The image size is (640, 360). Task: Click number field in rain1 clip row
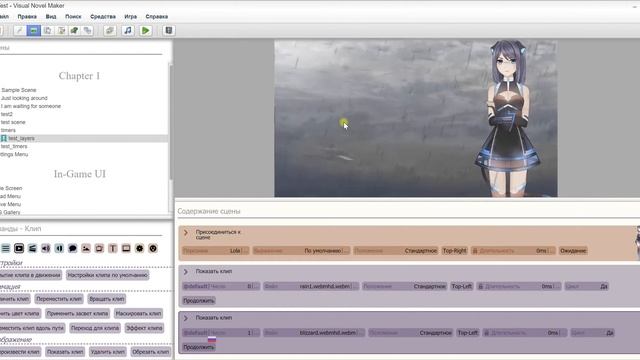pos(221,287)
